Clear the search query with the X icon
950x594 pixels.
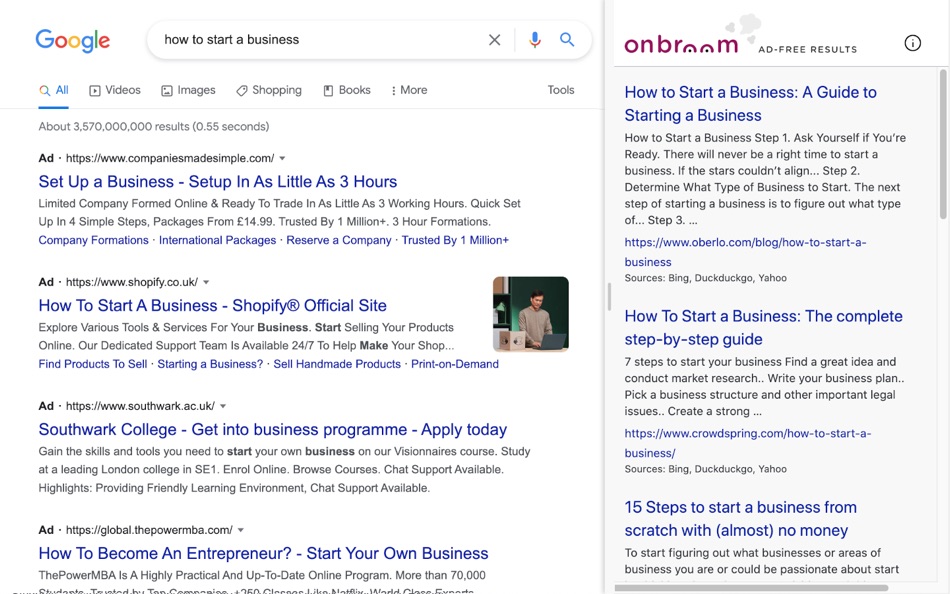(494, 40)
